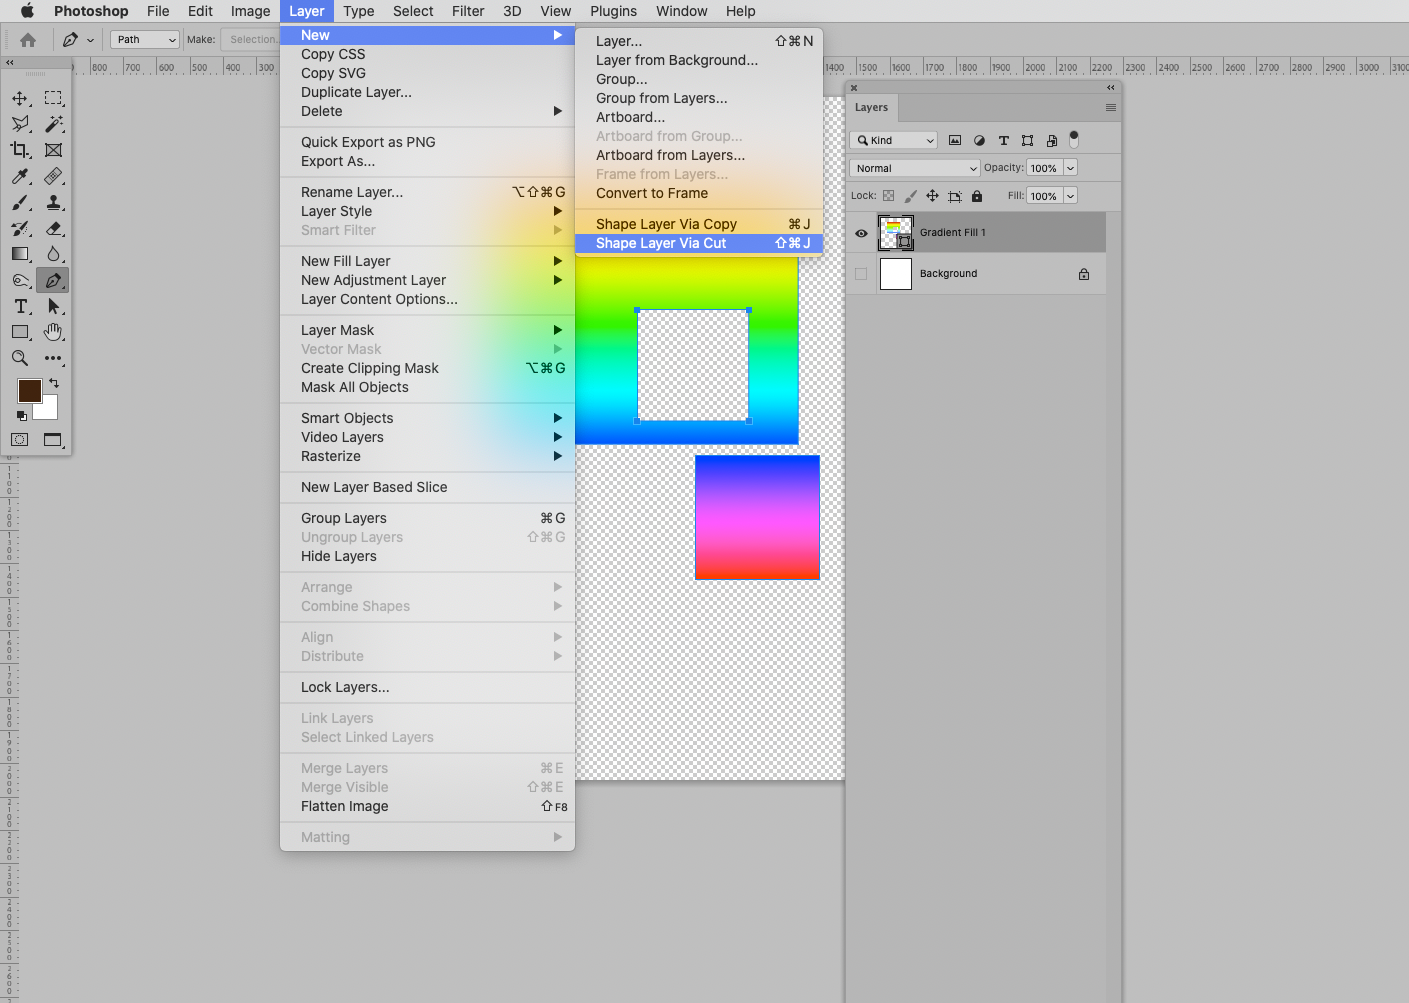Open the Pen tool preset picker
The image size is (1409, 1003).
click(x=78, y=40)
